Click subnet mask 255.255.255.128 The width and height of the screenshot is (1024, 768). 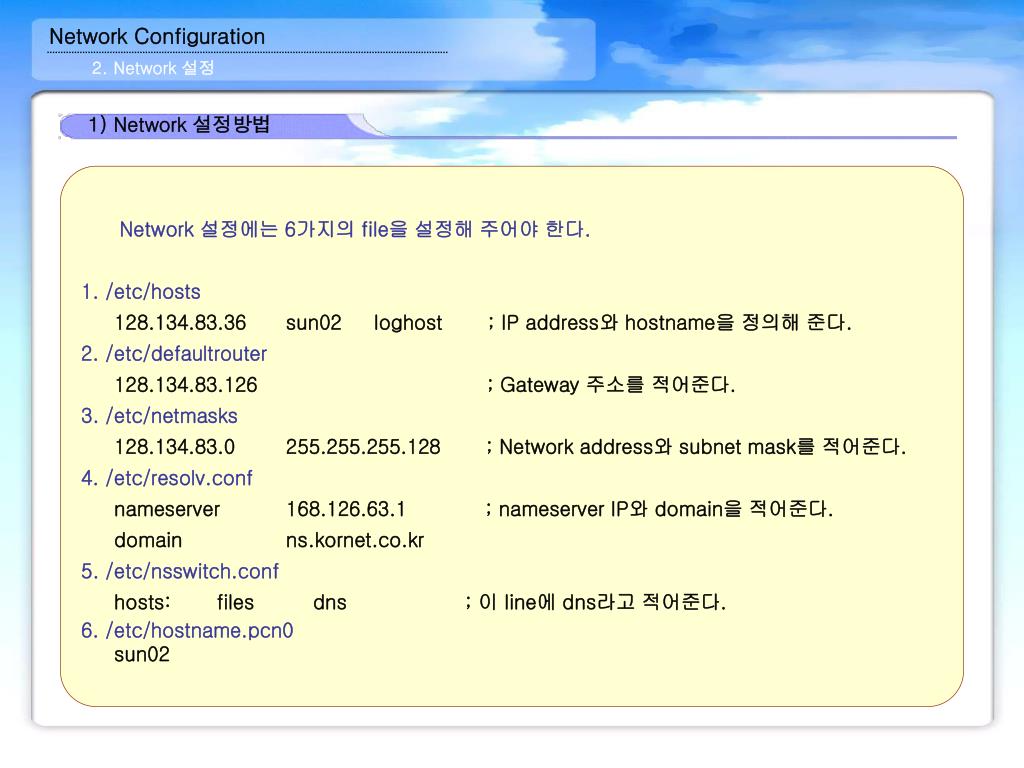click(x=363, y=447)
